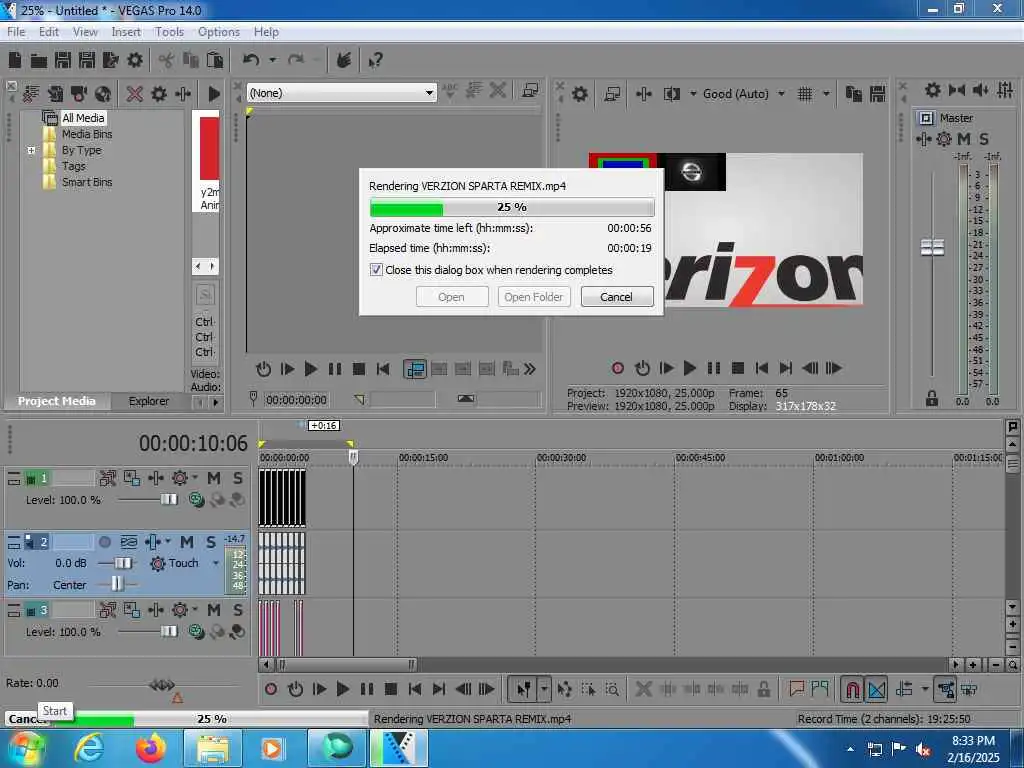Open the Normal Edit tool dropdown arrow
Viewport: 1024px width, 768px height.
[x=544, y=689]
